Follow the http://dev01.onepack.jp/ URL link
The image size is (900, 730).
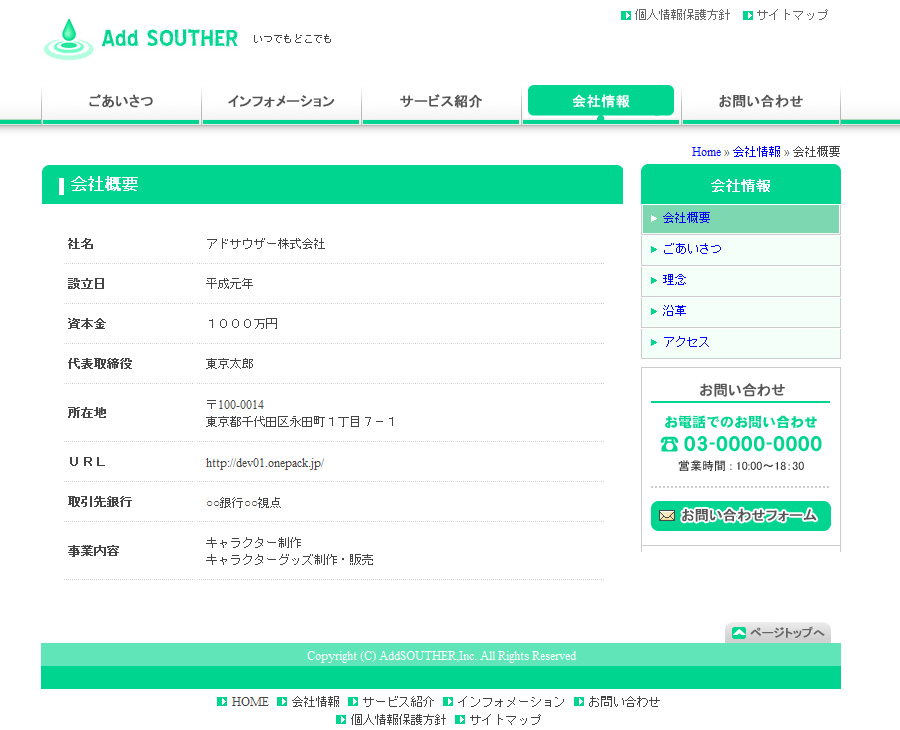tap(264, 463)
